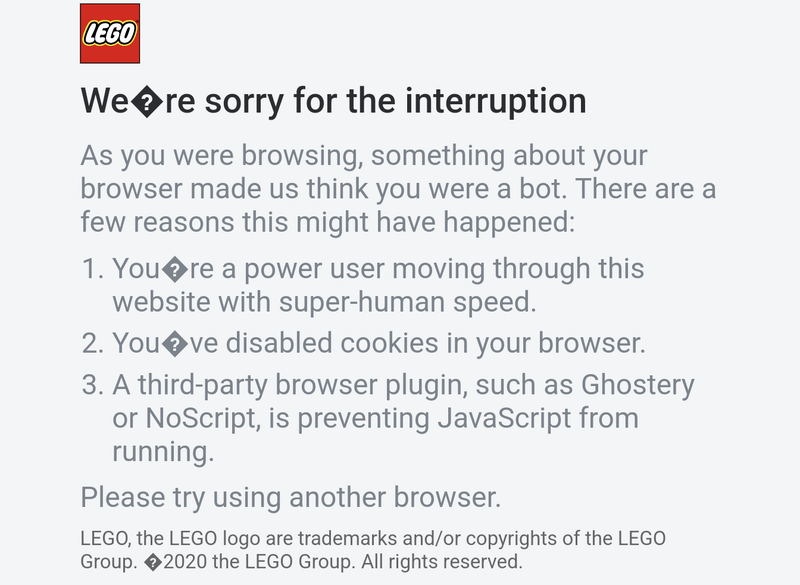Click list number "3." marker

pos(93,385)
